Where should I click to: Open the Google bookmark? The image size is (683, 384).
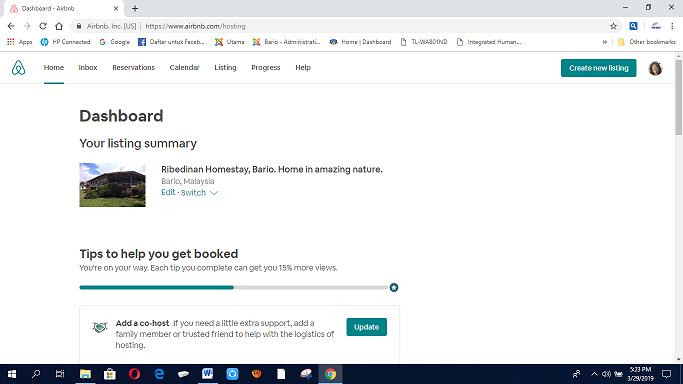pyautogui.click(x=115, y=42)
